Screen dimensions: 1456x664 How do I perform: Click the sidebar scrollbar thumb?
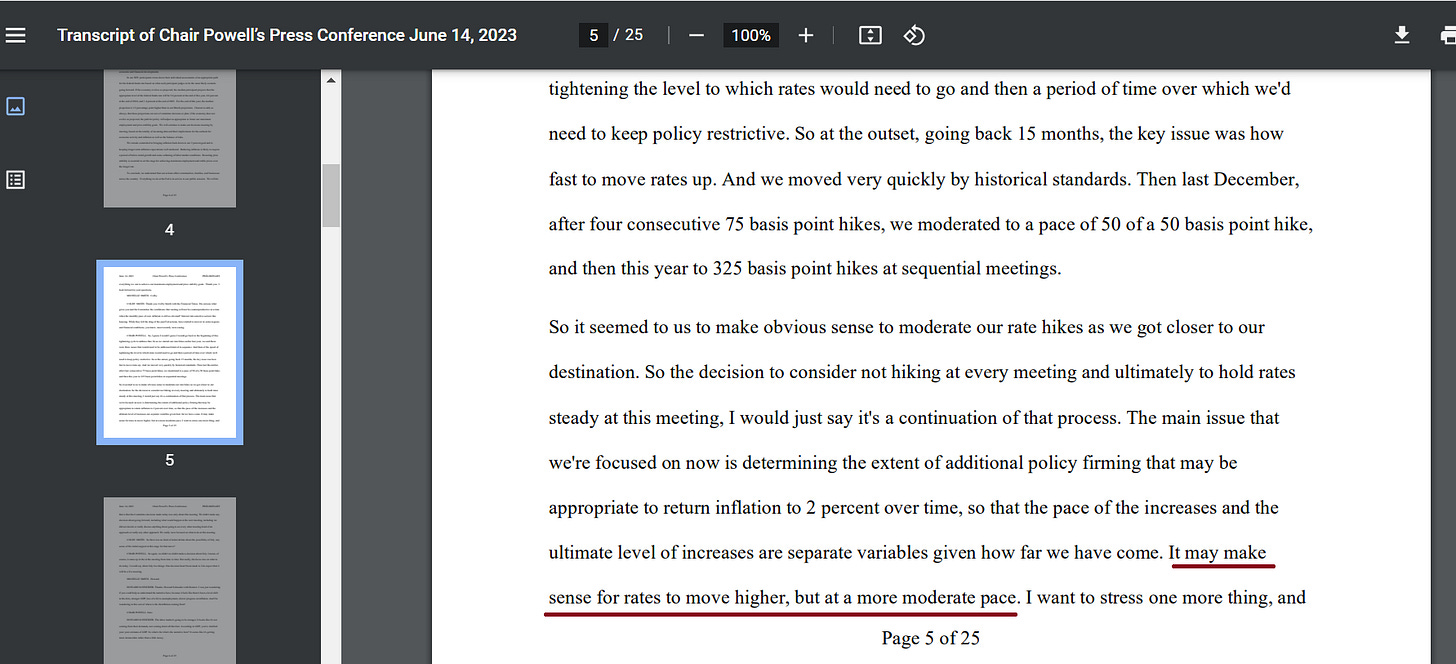[330, 196]
